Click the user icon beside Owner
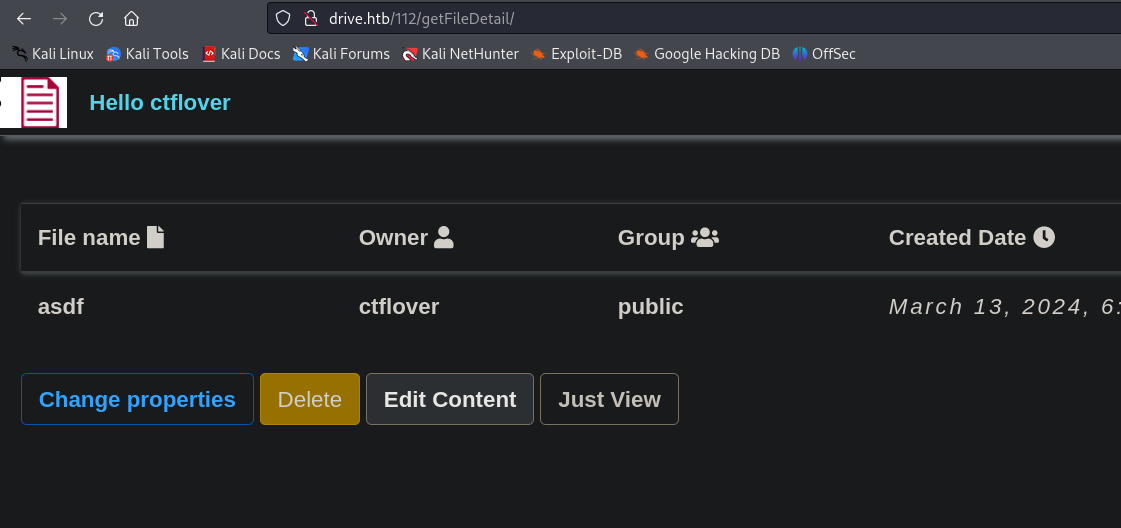The height and width of the screenshot is (528, 1121). point(444,237)
